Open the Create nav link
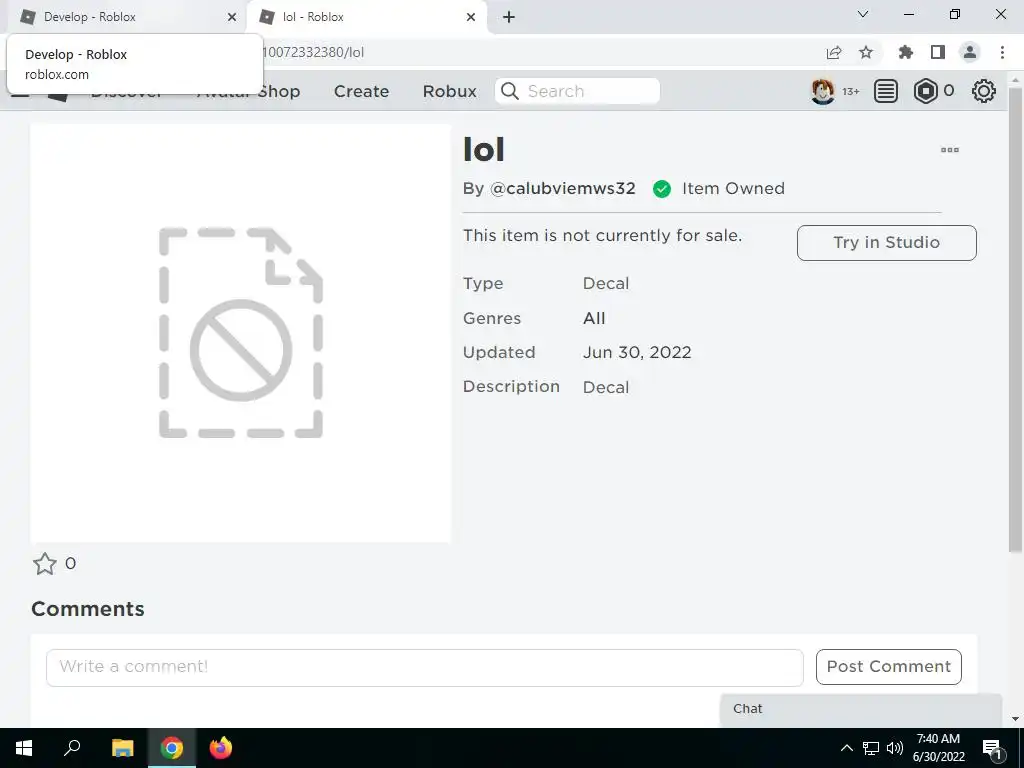This screenshot has height=768, width=1024. (361, 91)
